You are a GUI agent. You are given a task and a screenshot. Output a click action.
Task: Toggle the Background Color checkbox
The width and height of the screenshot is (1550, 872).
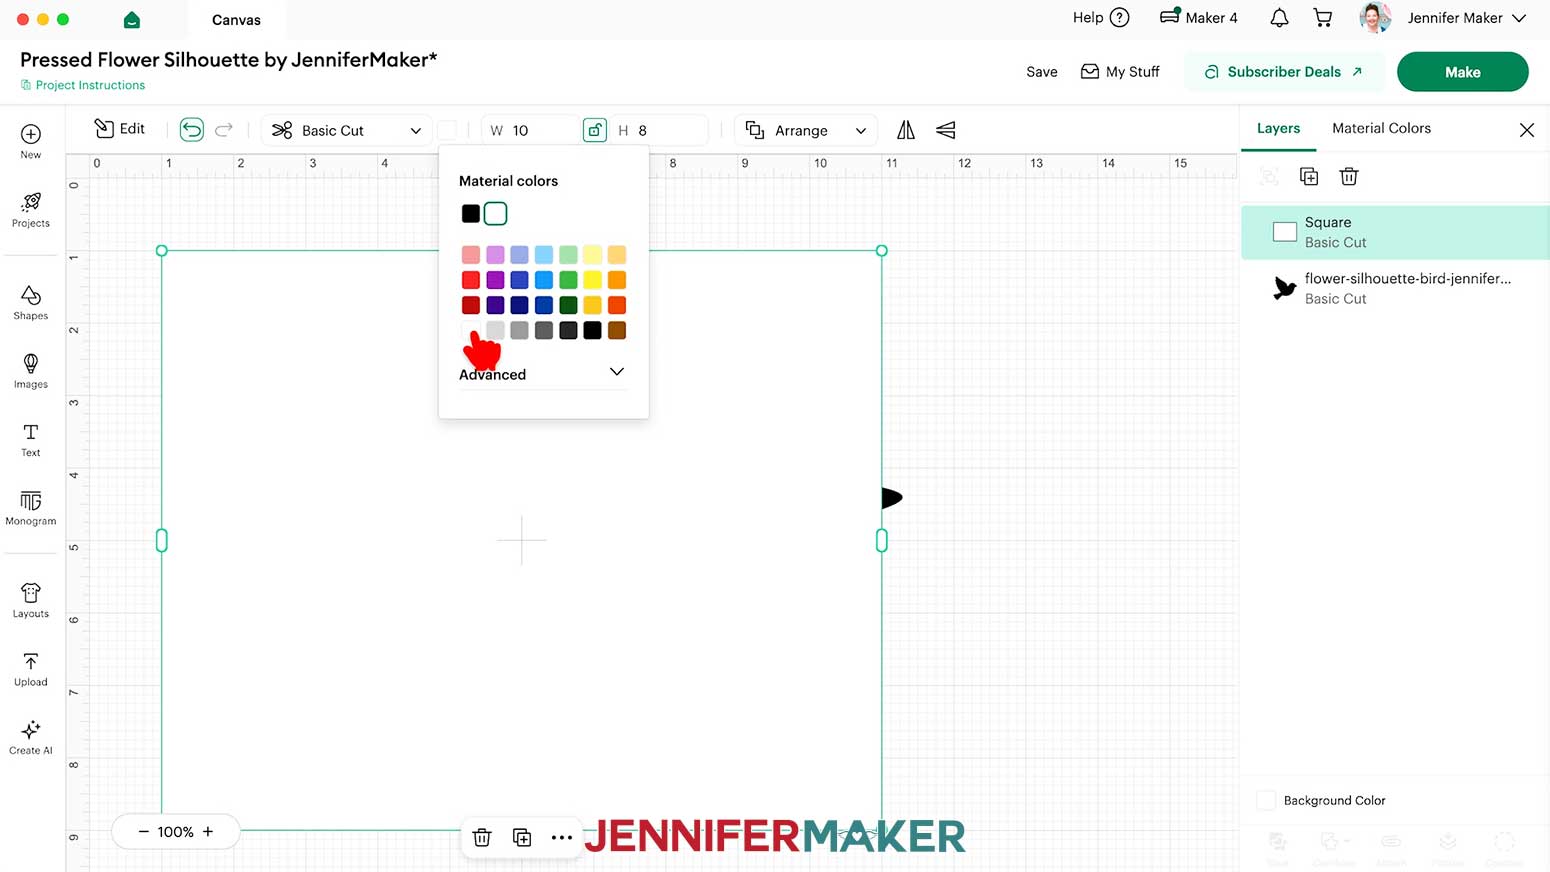pyautogui.click(x=1266, y=800)
